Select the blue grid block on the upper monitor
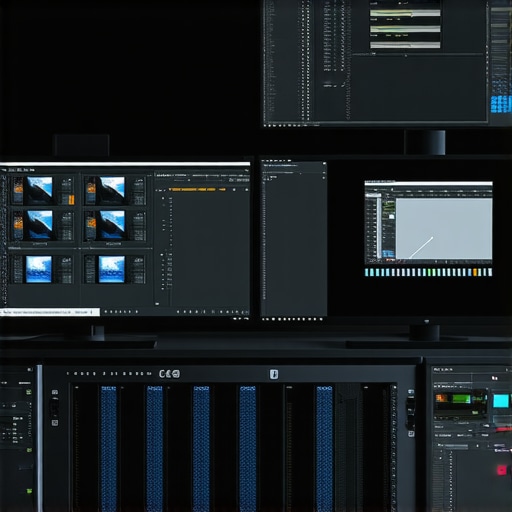The height and width of the screenshot is (512, 512). 501,104
